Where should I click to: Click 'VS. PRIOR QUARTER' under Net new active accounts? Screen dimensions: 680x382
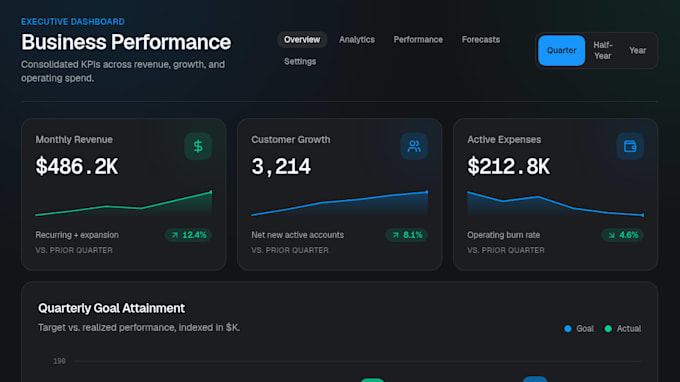point(290,250)
